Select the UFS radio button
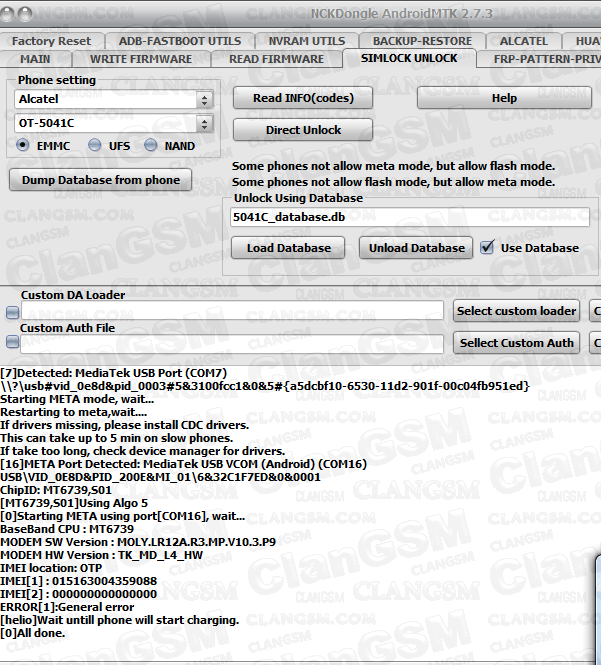The width and height of the screenshot is (601, 665). pyautogui.click(x=95, y=145)
